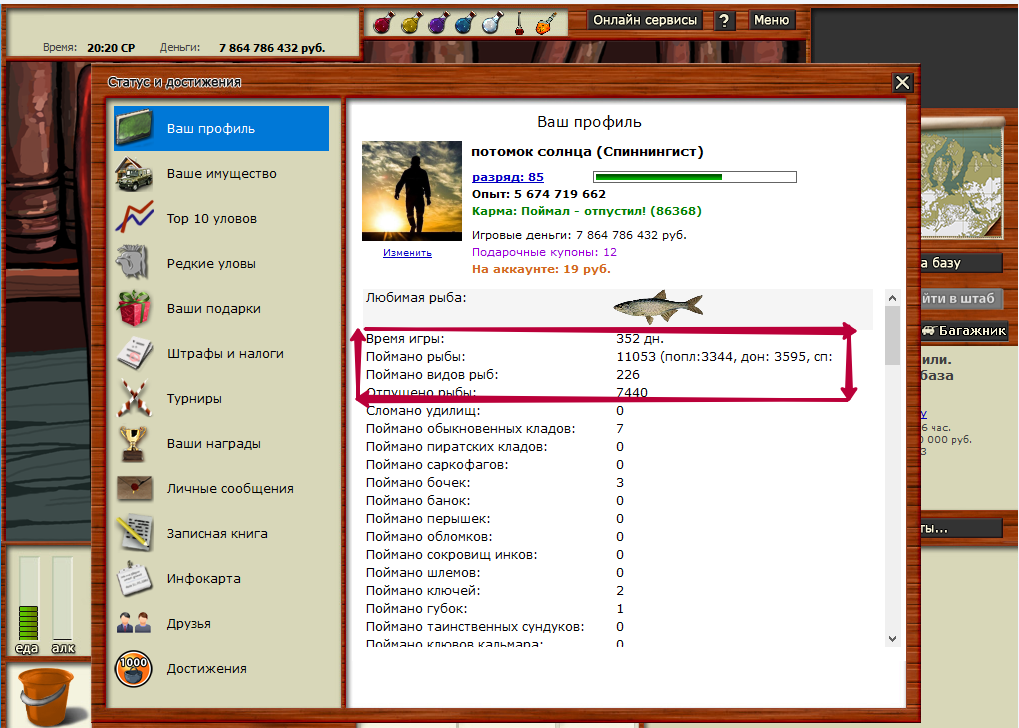
Task: Click the Поймано видов рыб: 226 row
Action: click(619, 375)
